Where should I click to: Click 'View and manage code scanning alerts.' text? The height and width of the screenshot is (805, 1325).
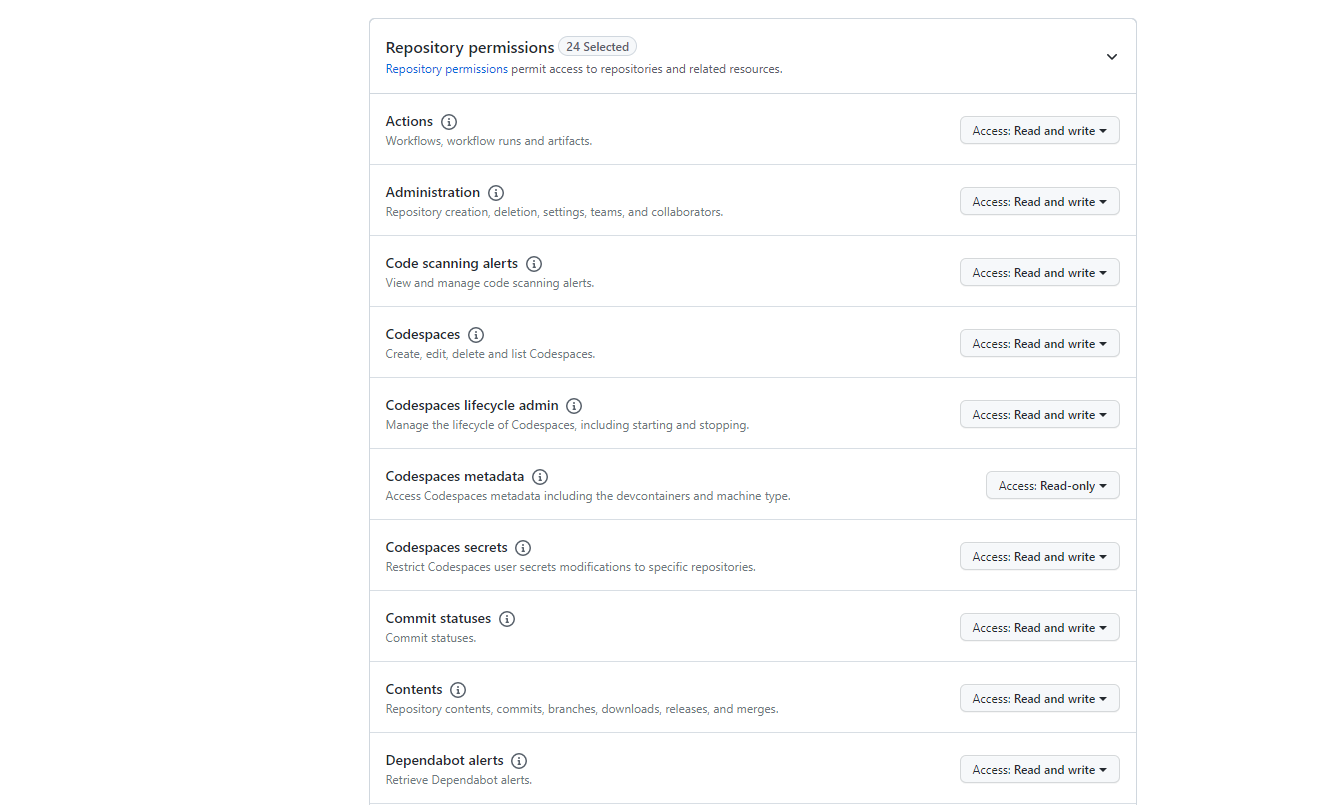click(x=490, y=283)
